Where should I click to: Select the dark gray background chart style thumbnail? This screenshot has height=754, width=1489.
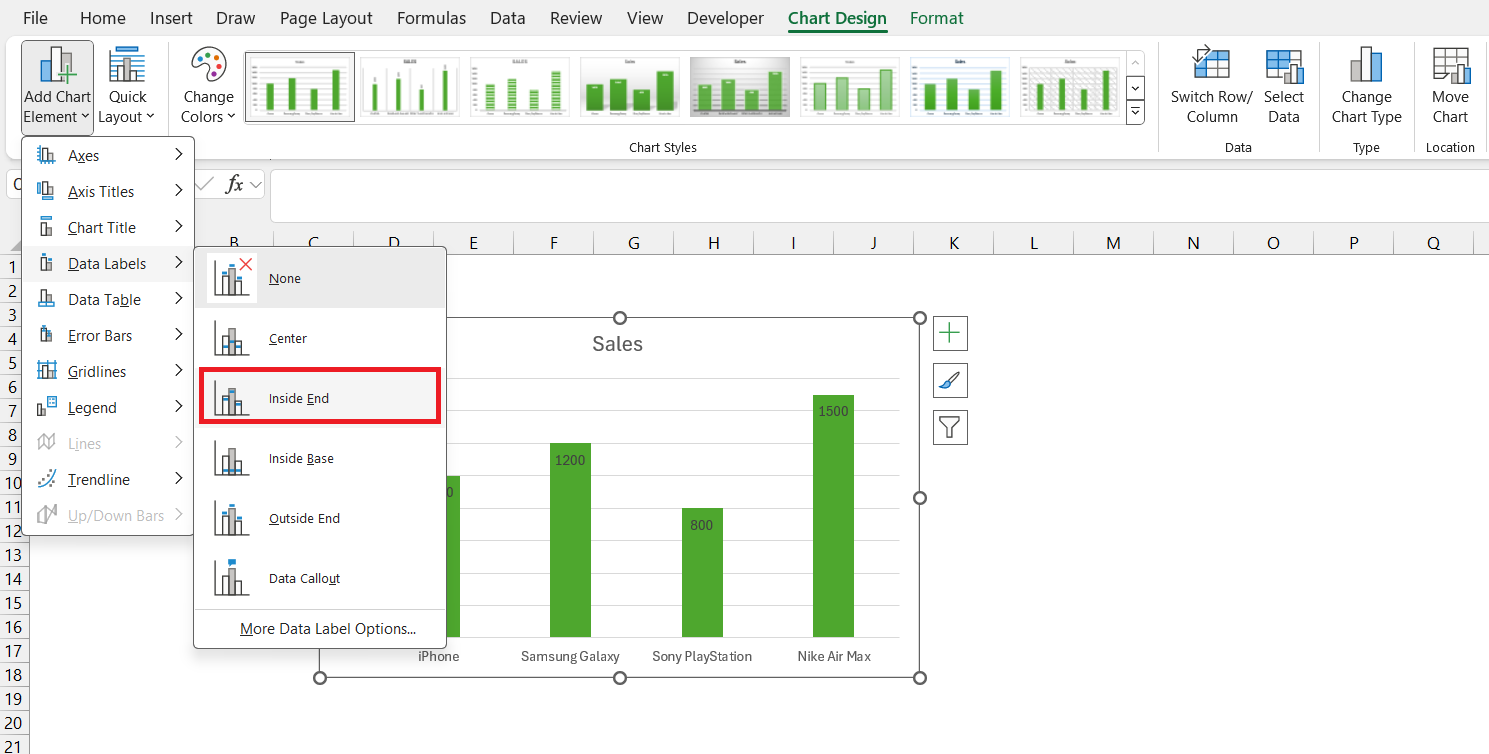pyautogui.click(x=740, y=86)
